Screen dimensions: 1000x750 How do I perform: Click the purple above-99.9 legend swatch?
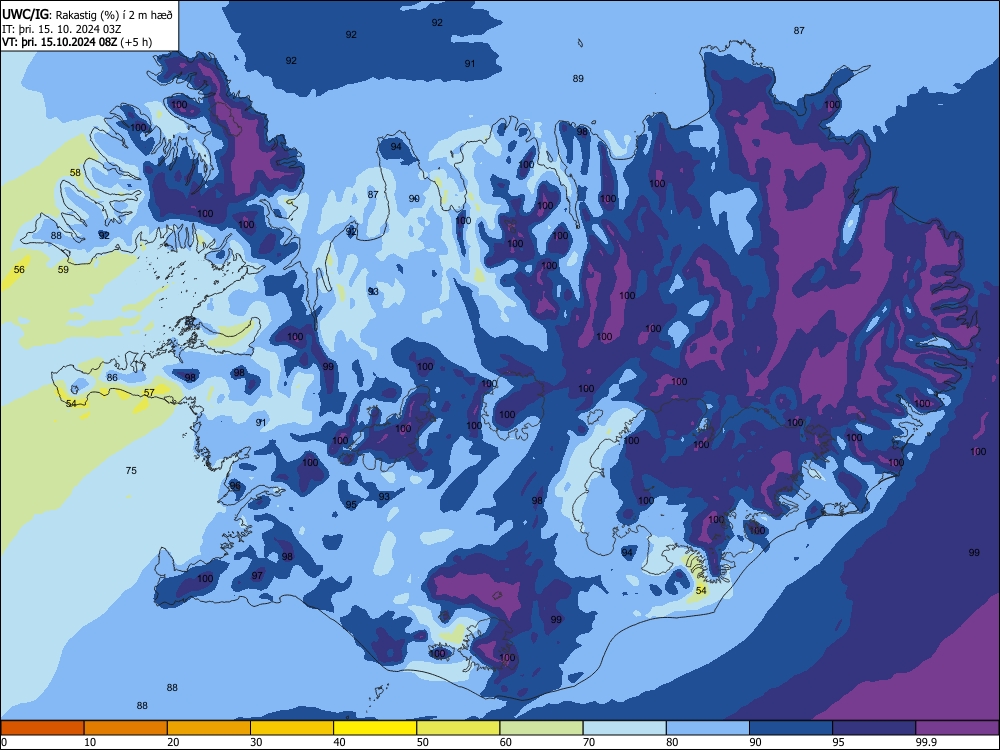(957, 728)
